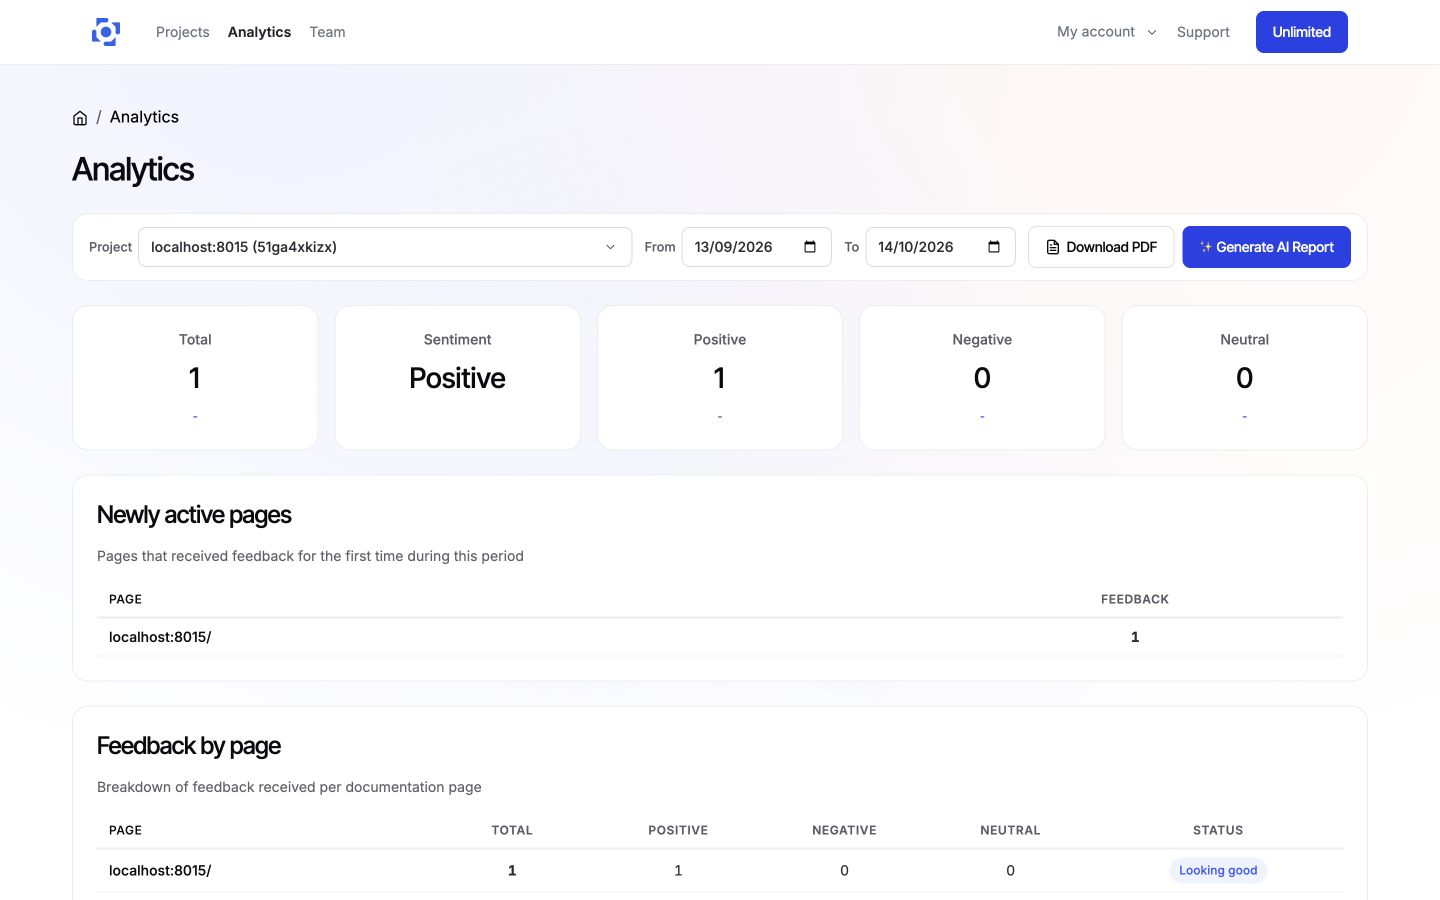Click the POSITIVE column header
This screenshot has height=900, width=1440.
(678, 830)
